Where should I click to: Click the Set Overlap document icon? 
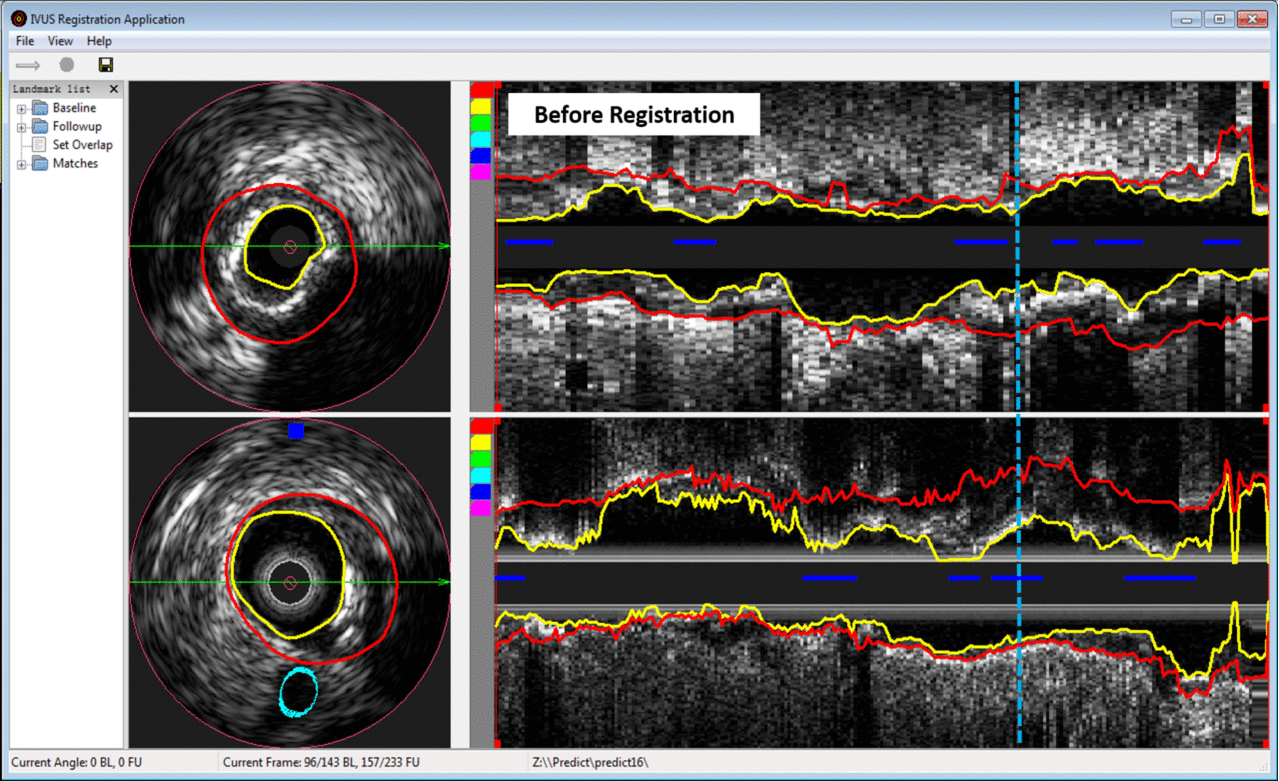(x=39, y=145)
